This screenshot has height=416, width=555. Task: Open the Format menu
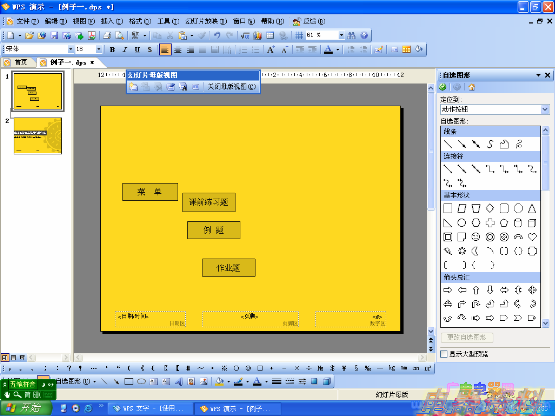point(139,21)
